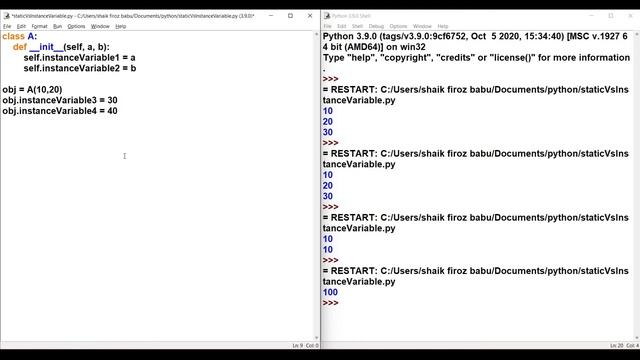Open Options menu in editor window
This screenshot has height=360, width=640.
(76, 26)
